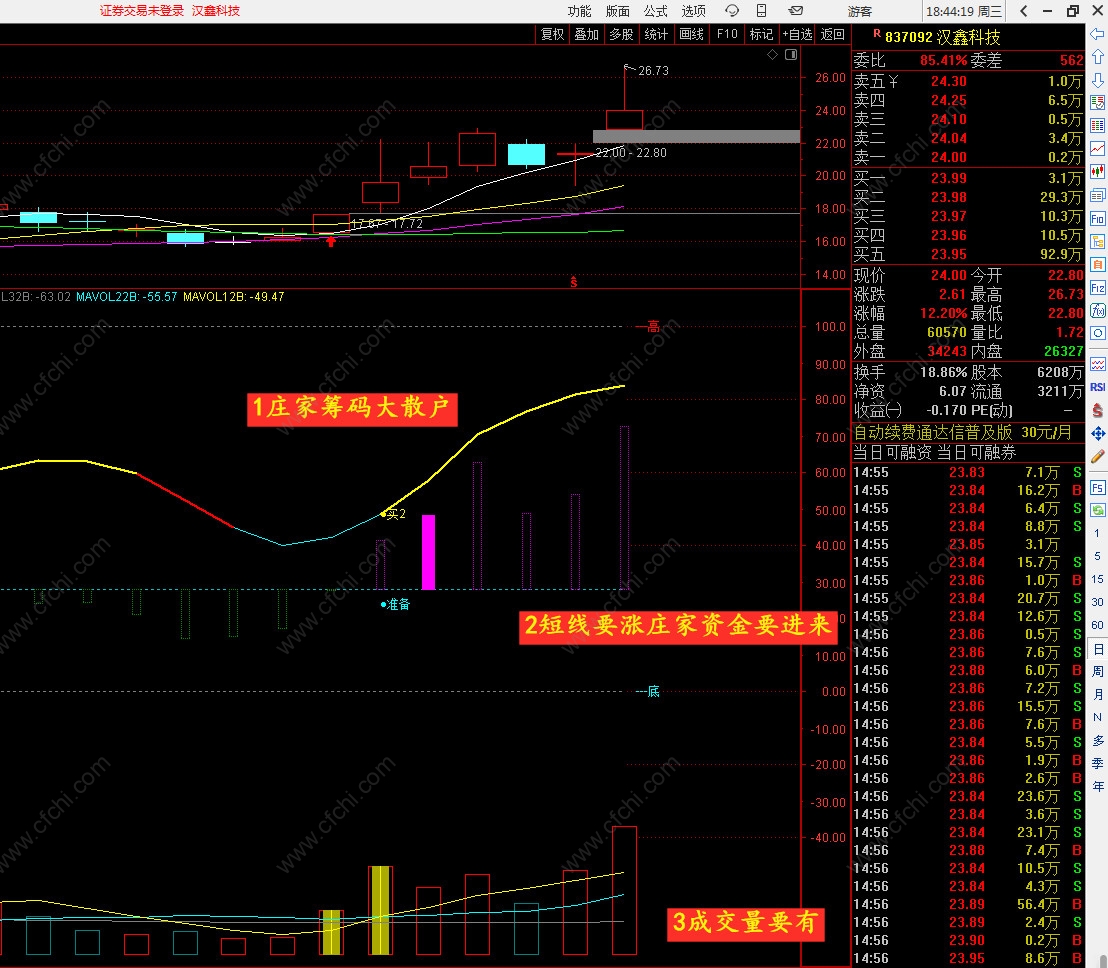Click the envelope message icon

tap(796, 11)
